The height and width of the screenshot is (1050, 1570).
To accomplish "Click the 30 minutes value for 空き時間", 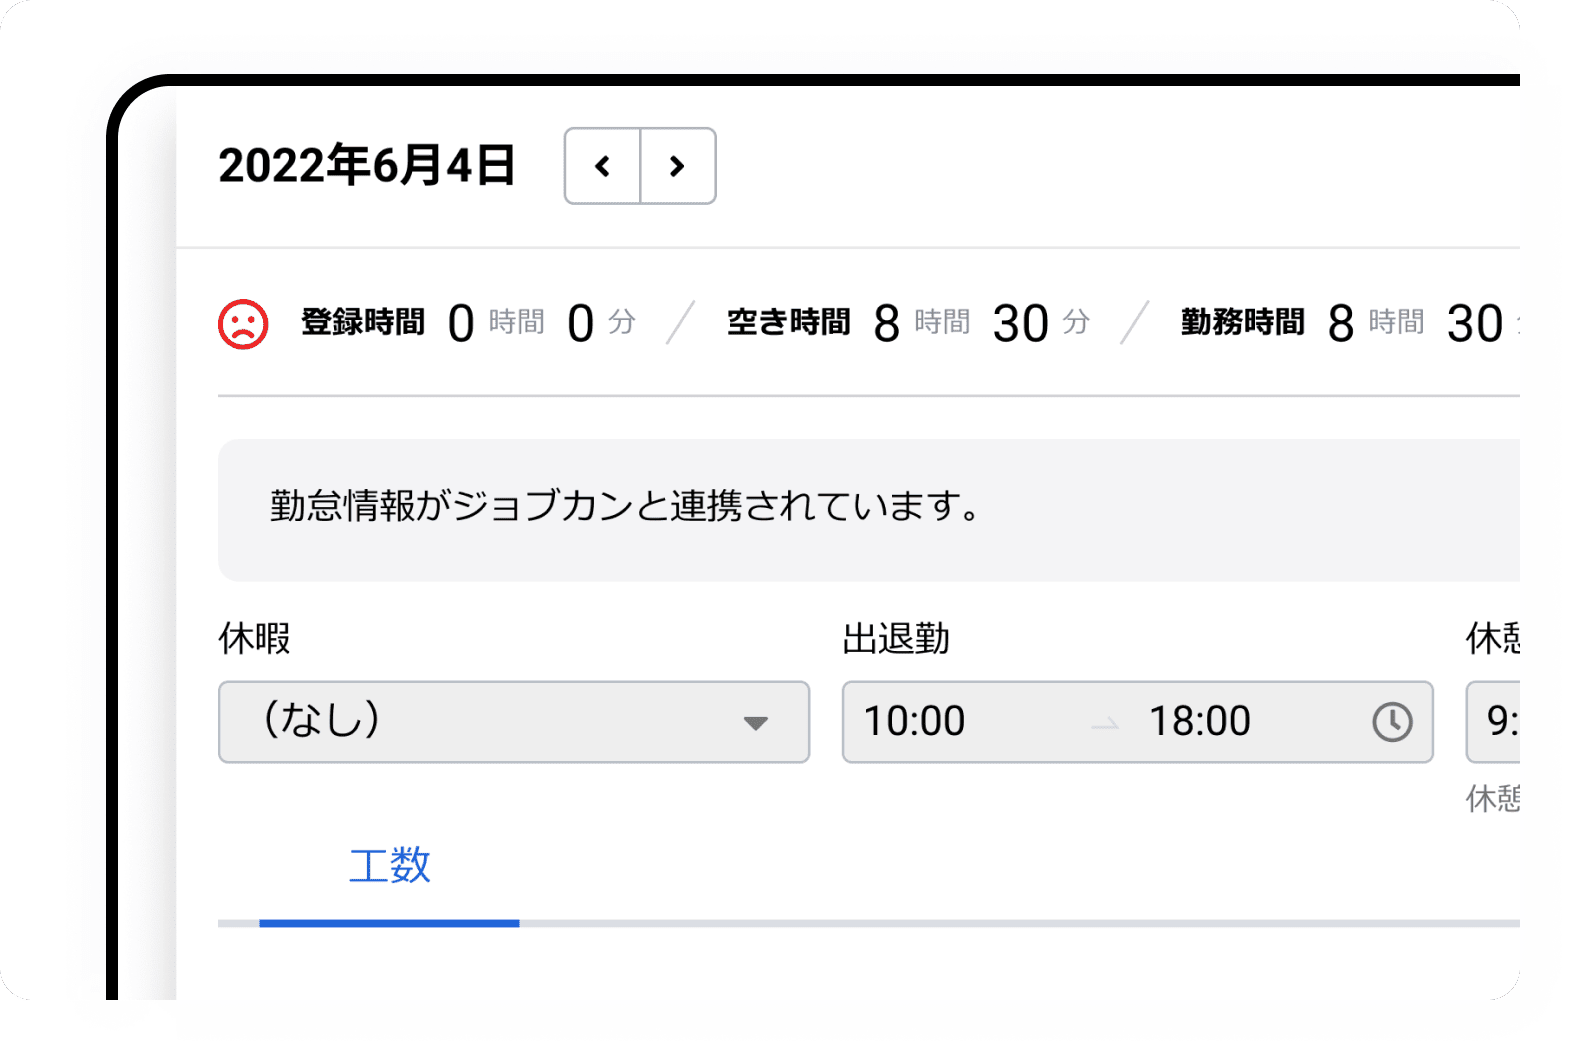I will (1020, 324).
